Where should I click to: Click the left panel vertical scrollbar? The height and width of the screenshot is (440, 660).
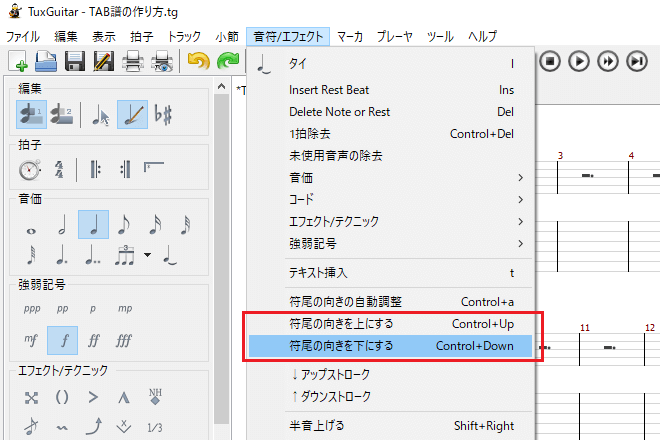221,250
